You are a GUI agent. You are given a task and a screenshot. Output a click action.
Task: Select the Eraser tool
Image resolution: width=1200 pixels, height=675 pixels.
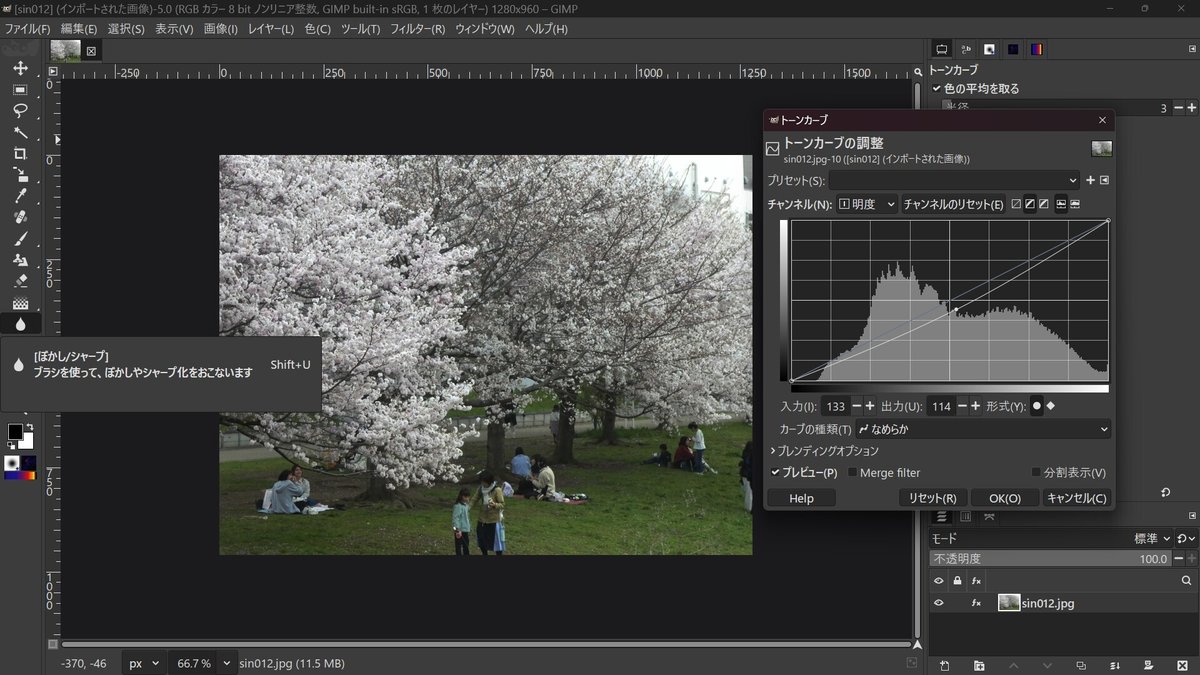21,282
